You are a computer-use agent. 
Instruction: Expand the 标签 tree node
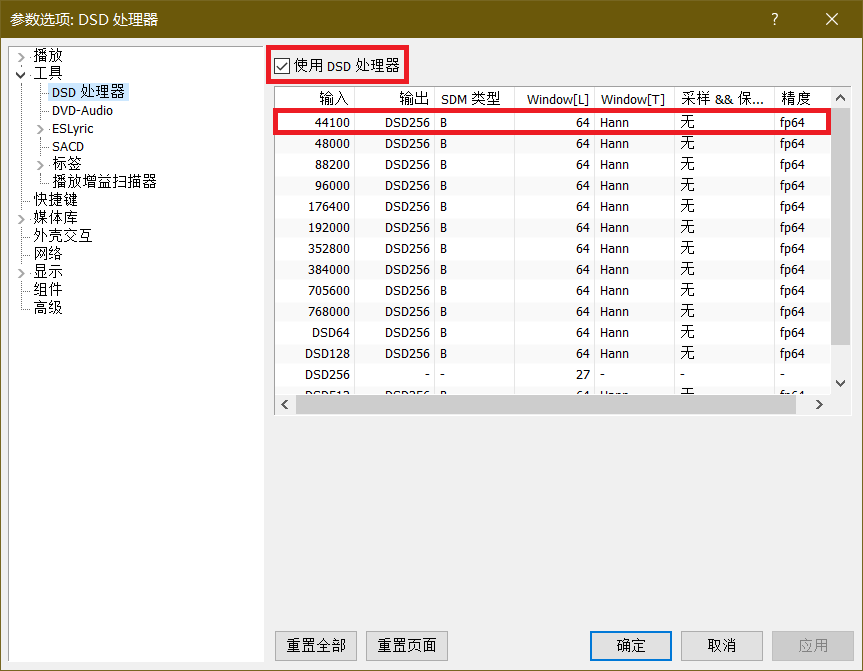point(40,164)
